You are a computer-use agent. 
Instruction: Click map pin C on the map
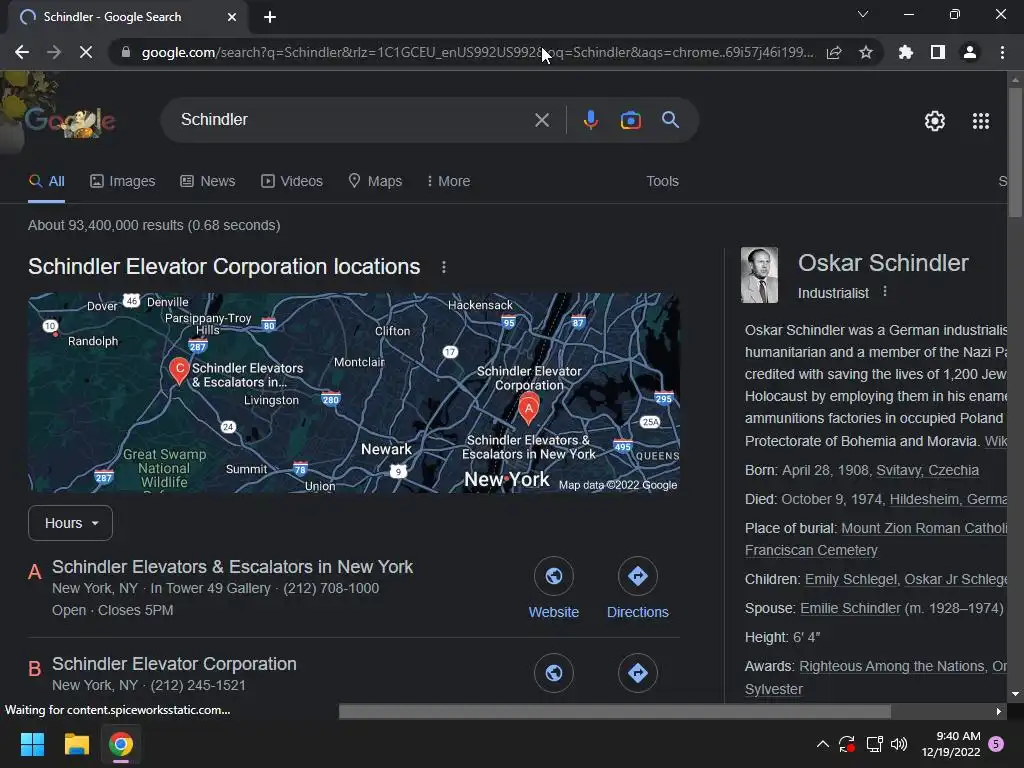click(x=179, y=370)
